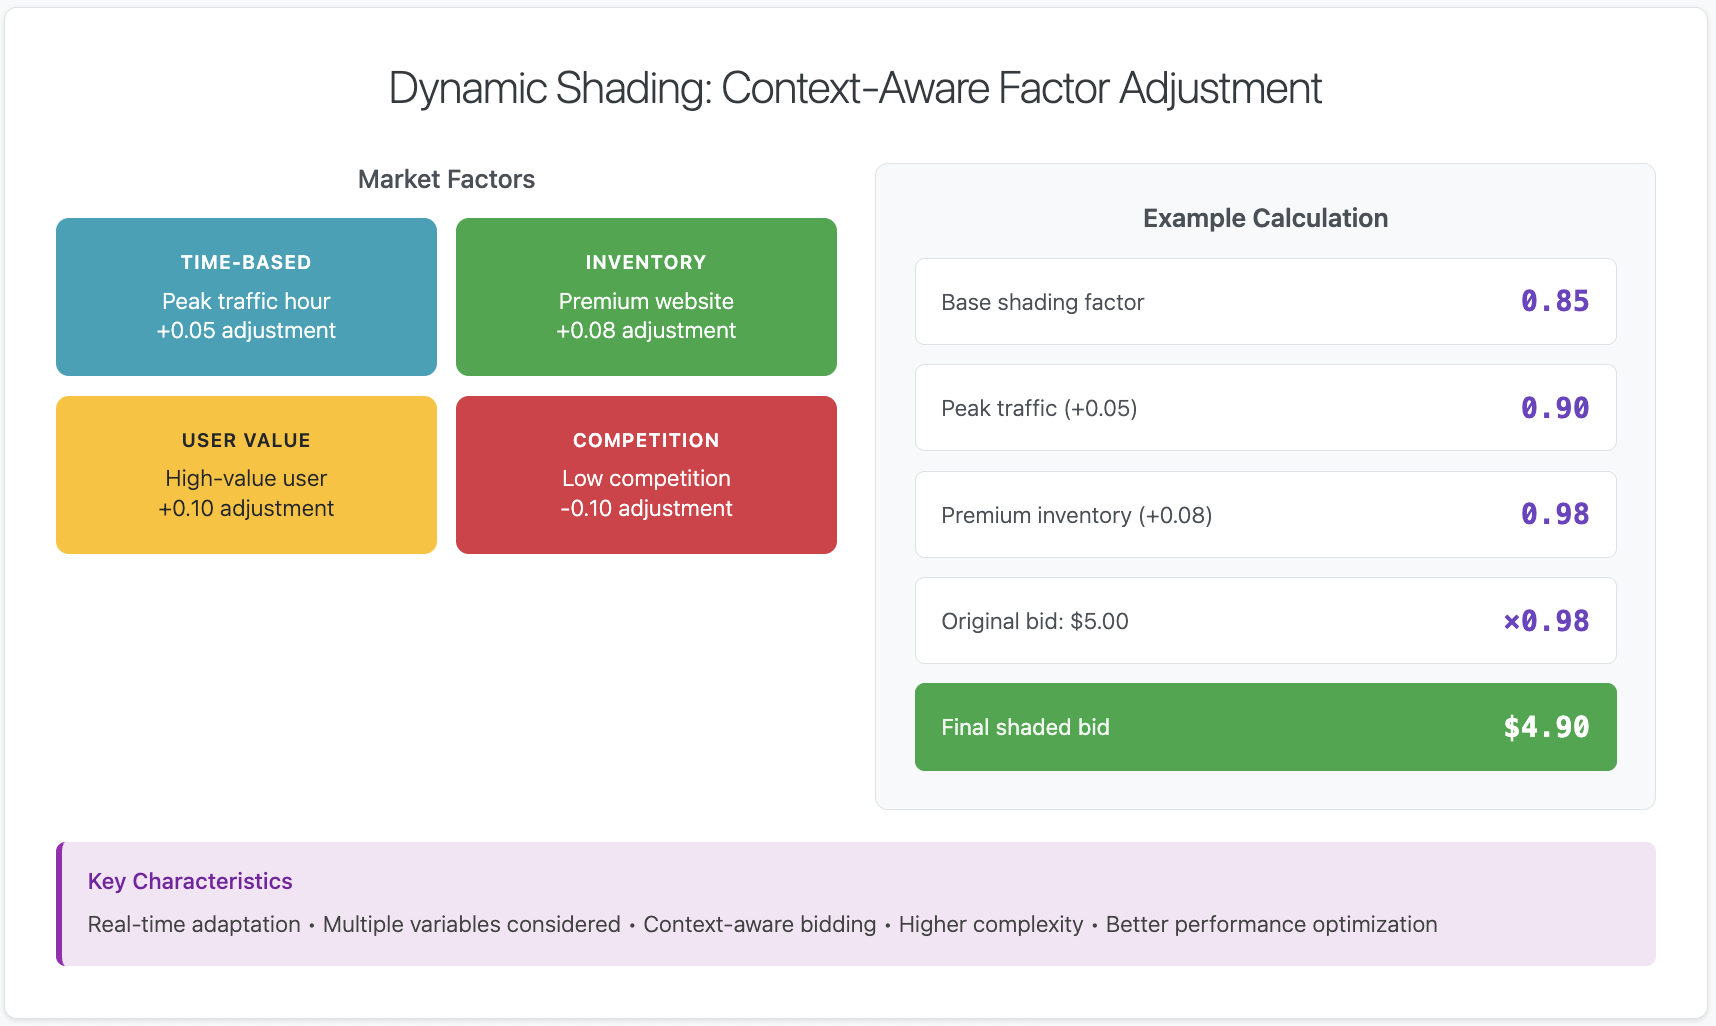Select the 'Peak traffic (+0.05)' label
1716x1026 pixels.
(x=1039, y=408)
